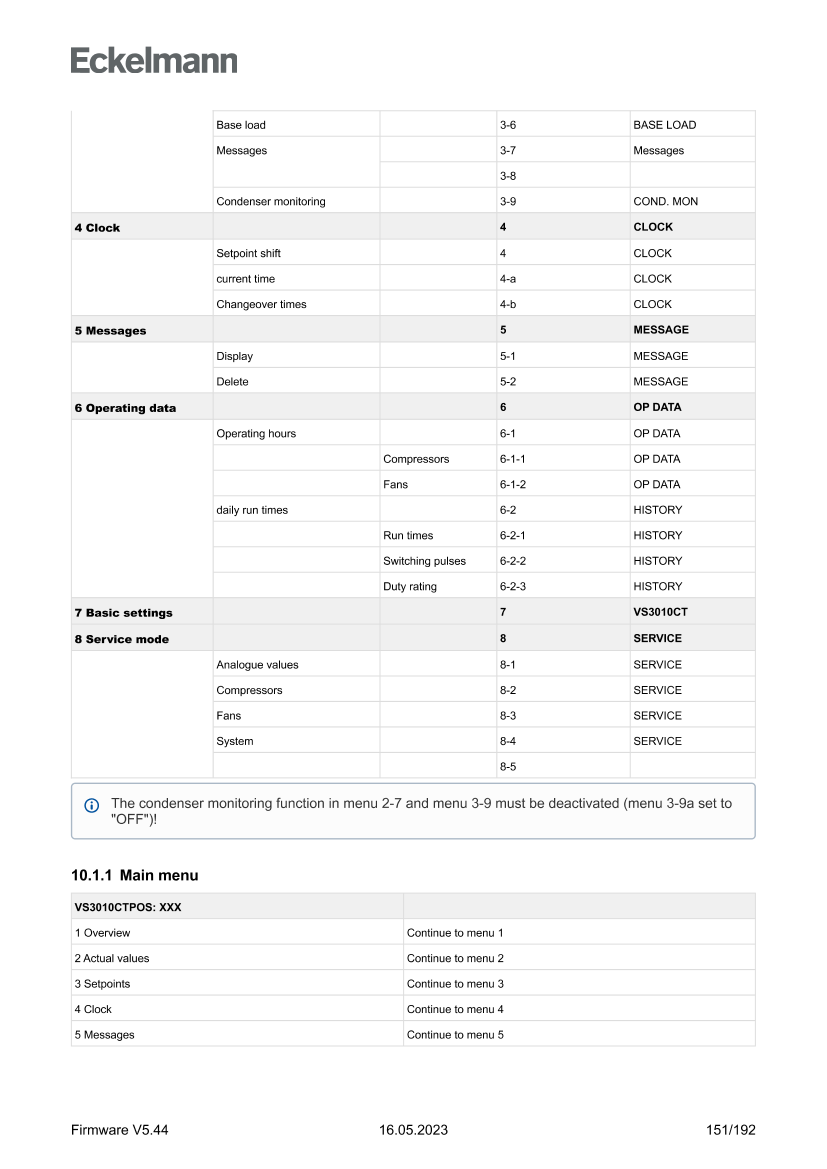Select the "10.1.1 Main menu" heading
827x1169 pixels.
coord(134,875)
